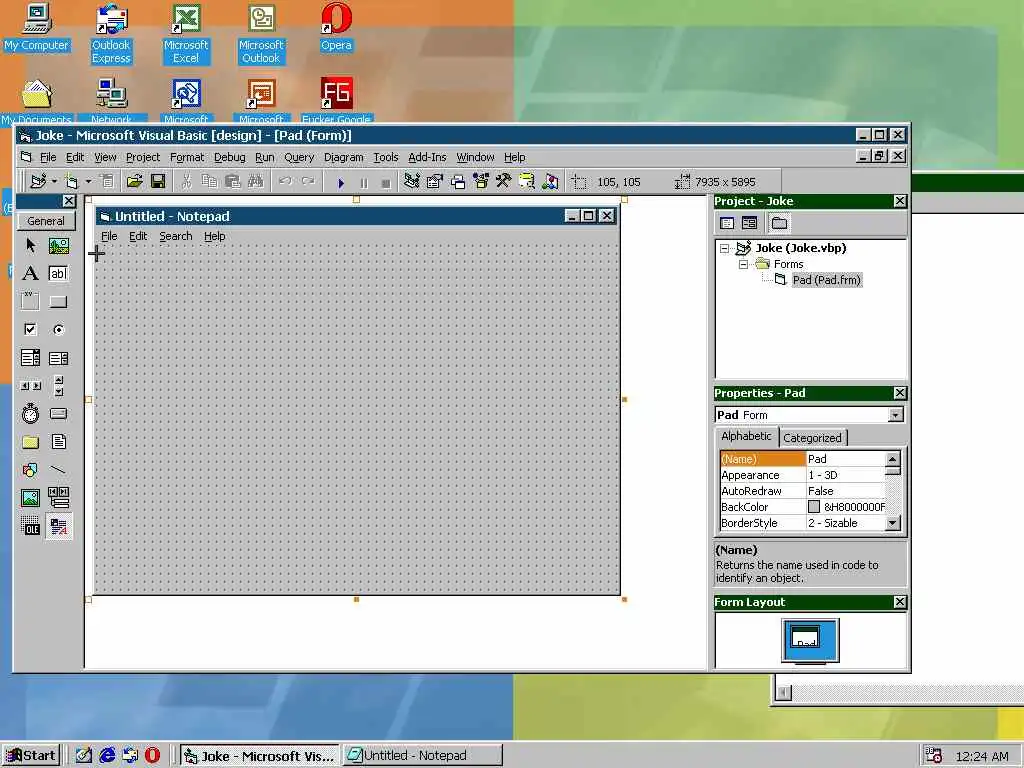Image resolution: width=1024 pixels, height=768 pixels.
Task: Click the Search menu on Notepad form
Action: click(x=176, y=236)
